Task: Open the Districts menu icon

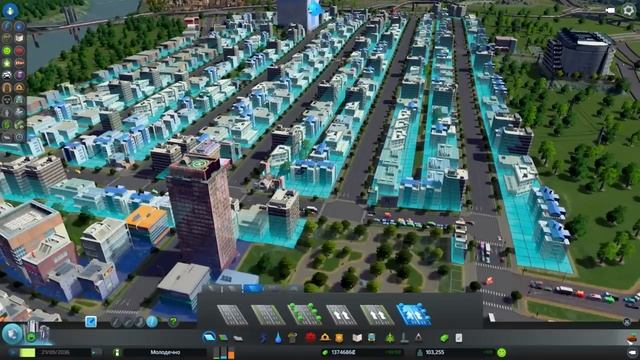Action: pyautogui.click(x=238, y=338)
